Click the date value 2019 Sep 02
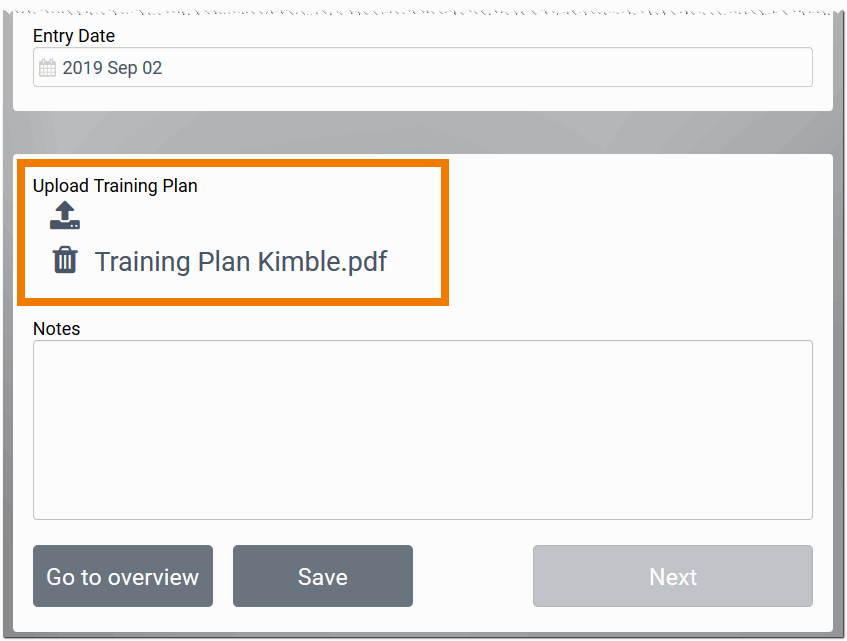Viewport: 847px width, 641px height. click(113, 67)
